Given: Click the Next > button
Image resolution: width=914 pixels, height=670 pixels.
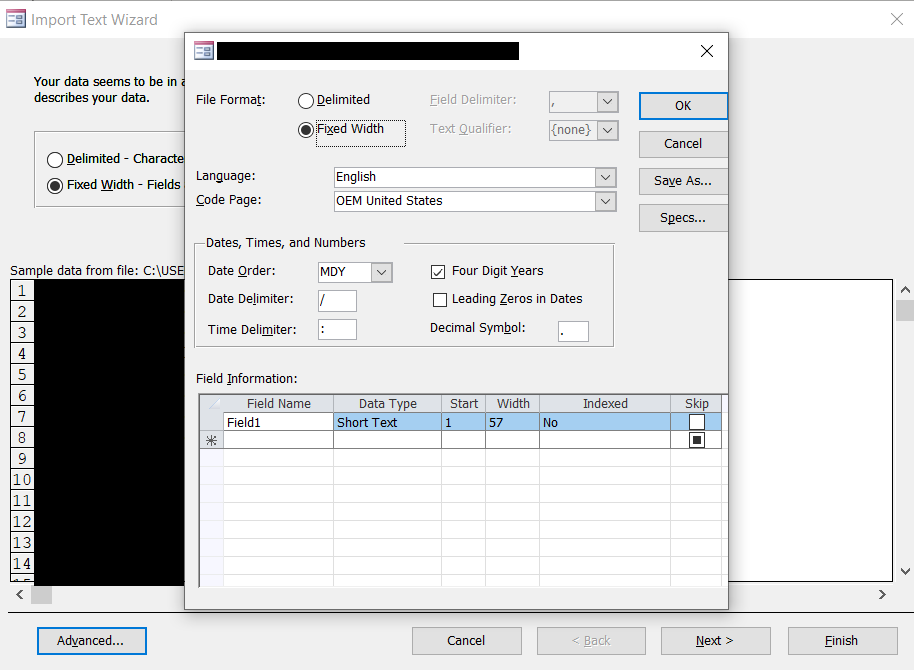Looking at the screenshot, I should coord(715,641).
